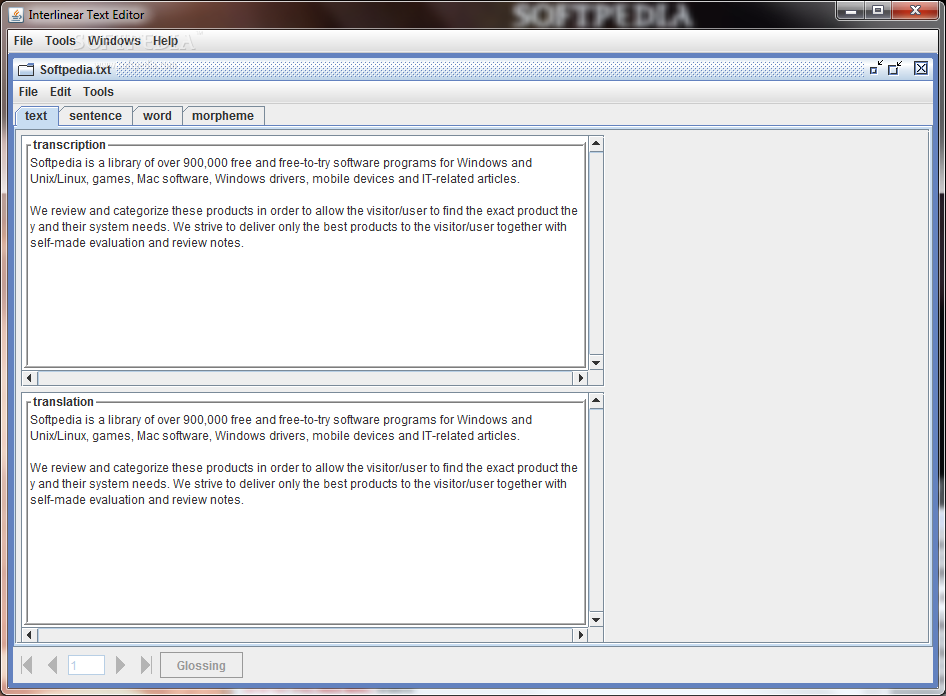The image size is (946, 696).
Task: Click translation line 'self-made evaluation and review notes.'
Action: (x=137, y=500)
